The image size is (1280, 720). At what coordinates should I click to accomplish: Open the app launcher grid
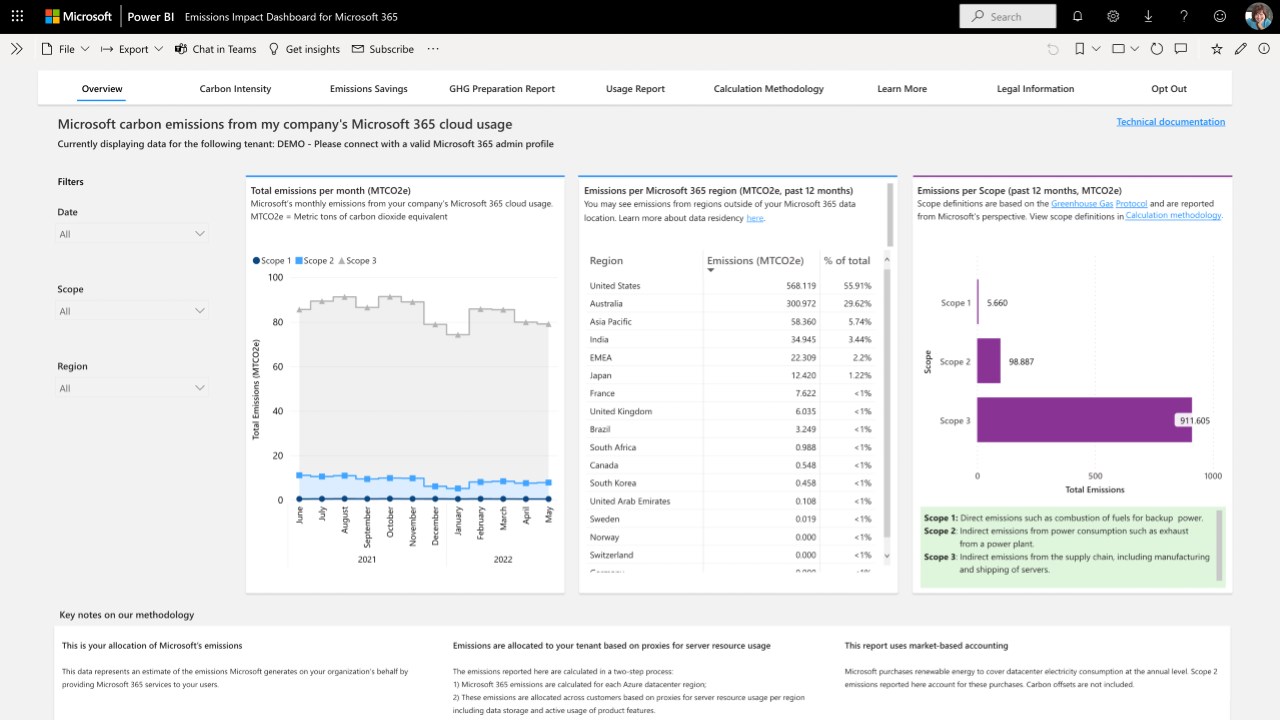pos(17,16)
